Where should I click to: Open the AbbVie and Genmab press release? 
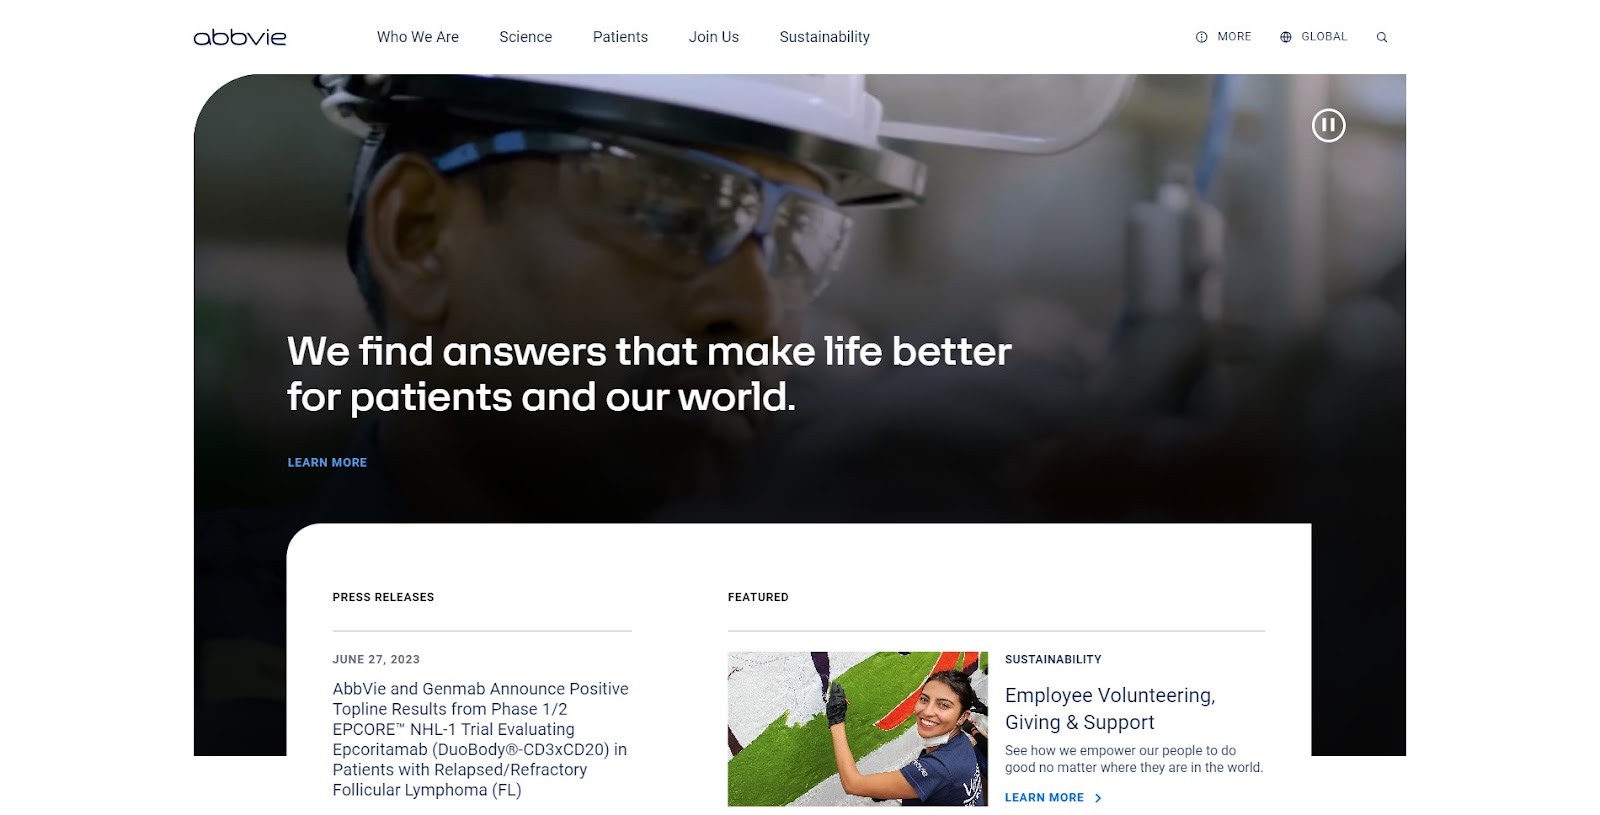click(x=481, y=739)
